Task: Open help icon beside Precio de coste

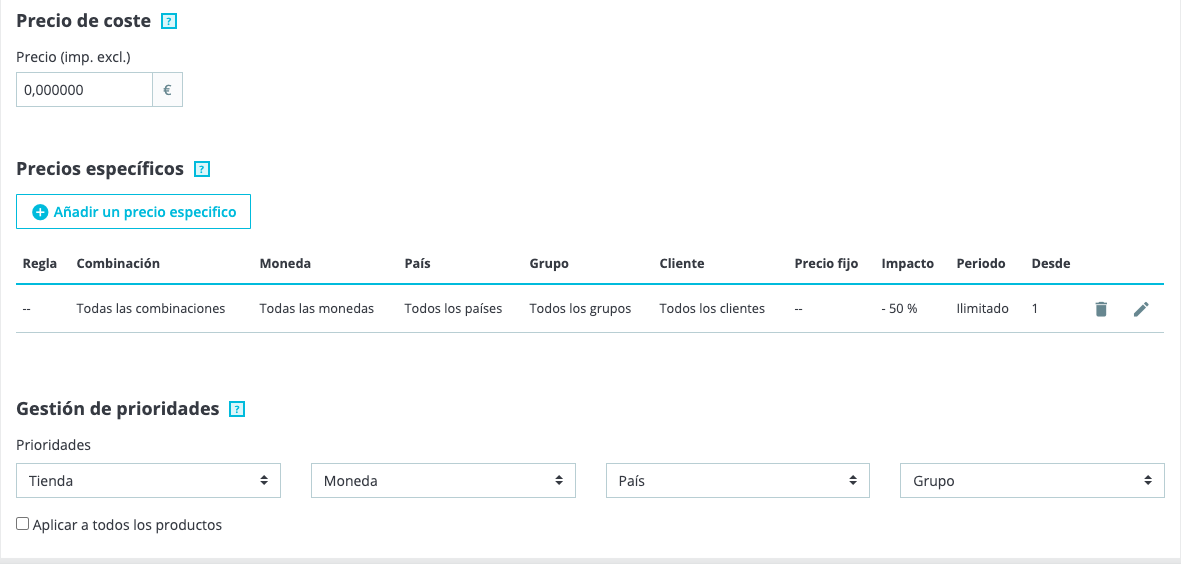Action: click(169, 22)
